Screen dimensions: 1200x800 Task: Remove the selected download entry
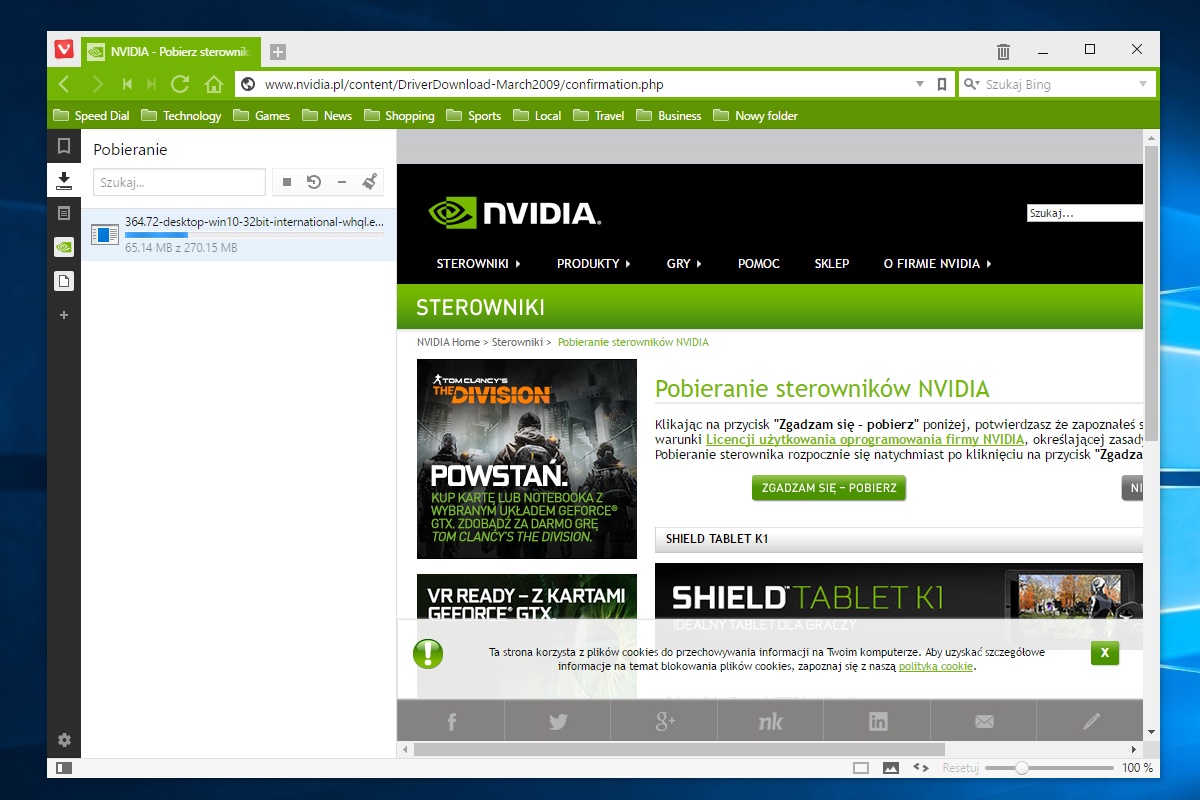pyautogui.click(x=341, y=182)
